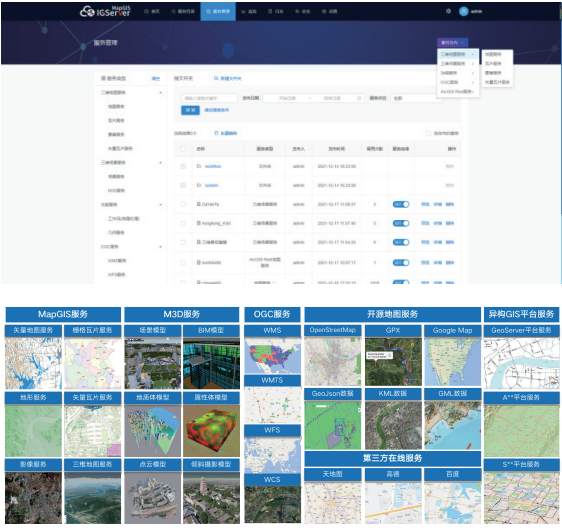Click the Google Map thumbnail
Image resolution: width=562 pixels, height=528 pixels.
click(452, 361)
